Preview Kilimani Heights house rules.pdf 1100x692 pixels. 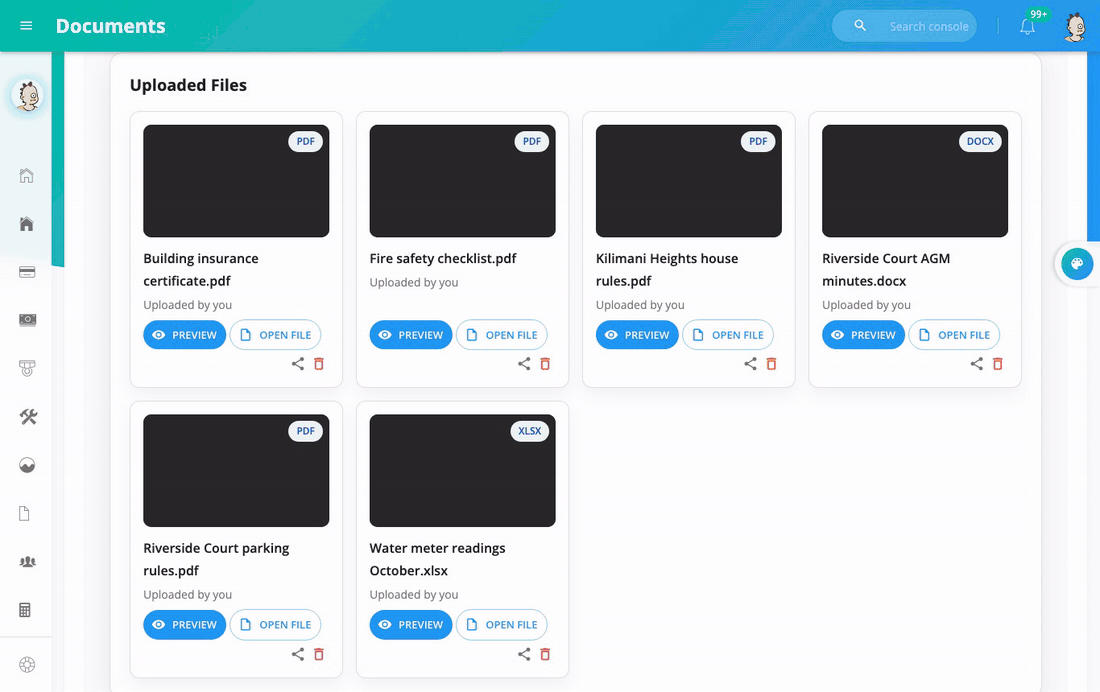(637, 335)
